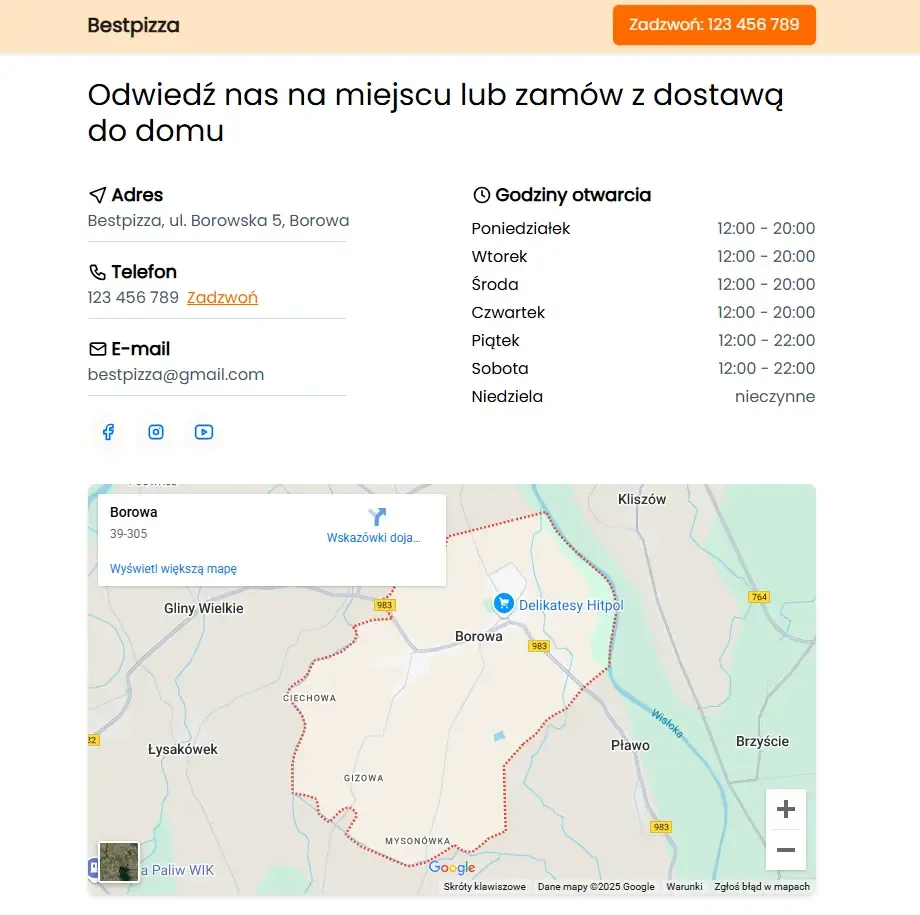Click the phone icon beside Telefon
Viewport: 920px width, 915px height.
click(x=96, y=272)
